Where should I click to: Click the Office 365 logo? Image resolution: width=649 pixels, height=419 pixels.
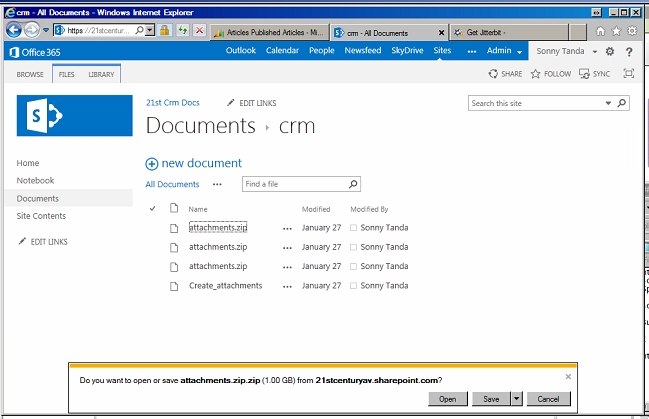(x=35, y=52)
